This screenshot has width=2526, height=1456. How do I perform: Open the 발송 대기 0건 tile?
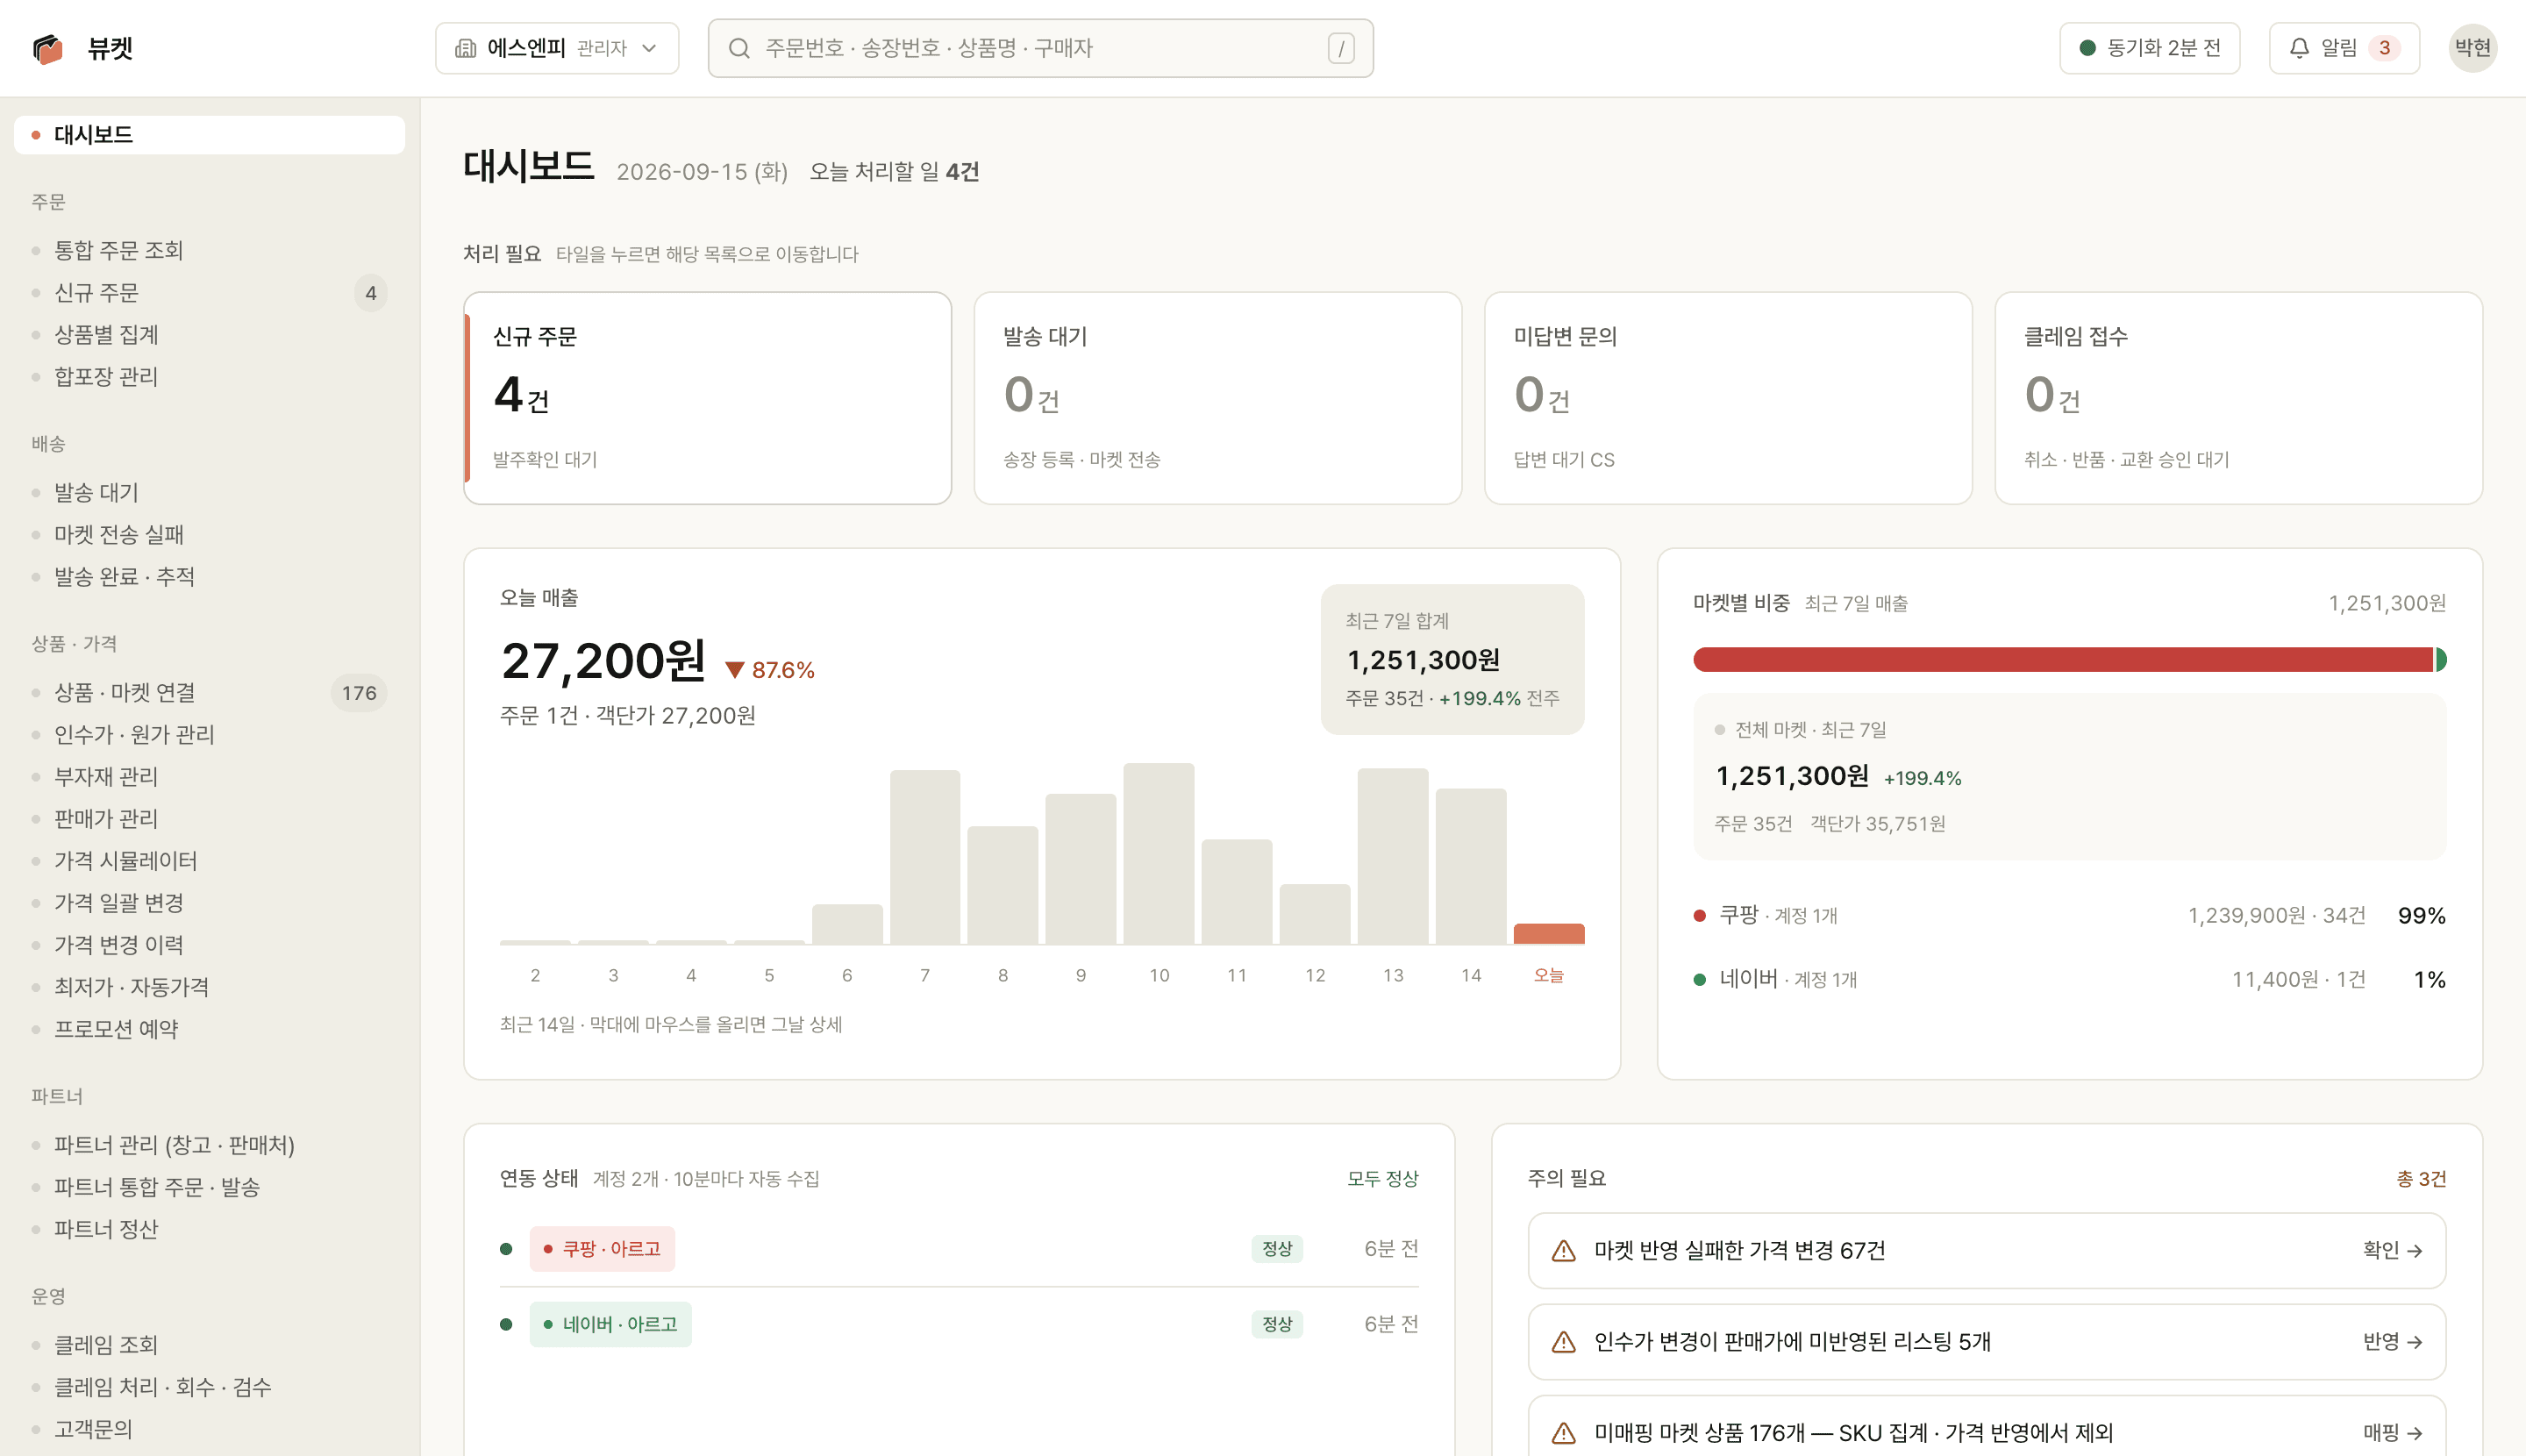(1217, 398)
